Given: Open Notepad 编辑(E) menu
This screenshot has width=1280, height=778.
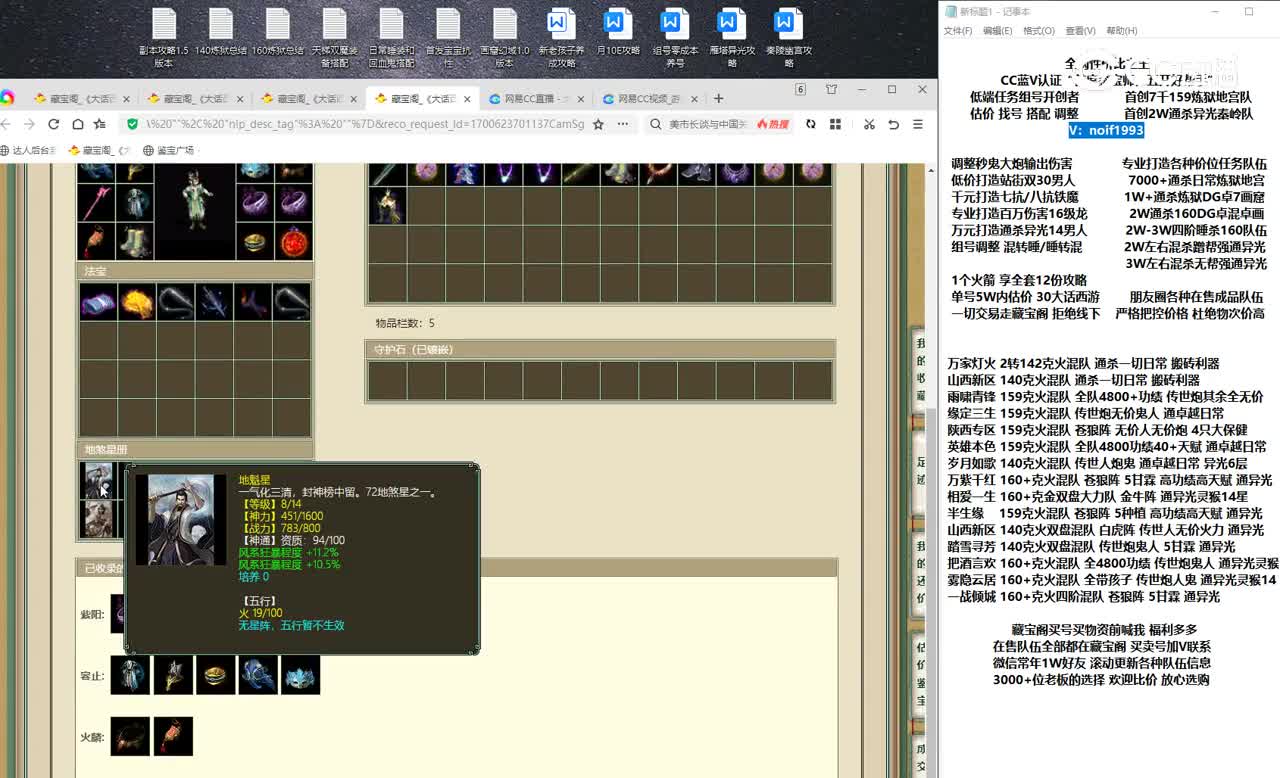Looking at the screenshot, I should (997, 31).
